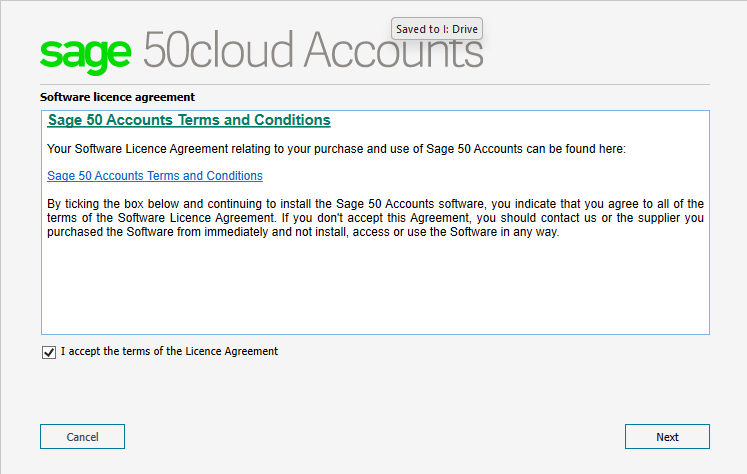Open the blue Sage 50 Accounts Terms link
This screenshot has width=747, height=474.
(155, 176)
